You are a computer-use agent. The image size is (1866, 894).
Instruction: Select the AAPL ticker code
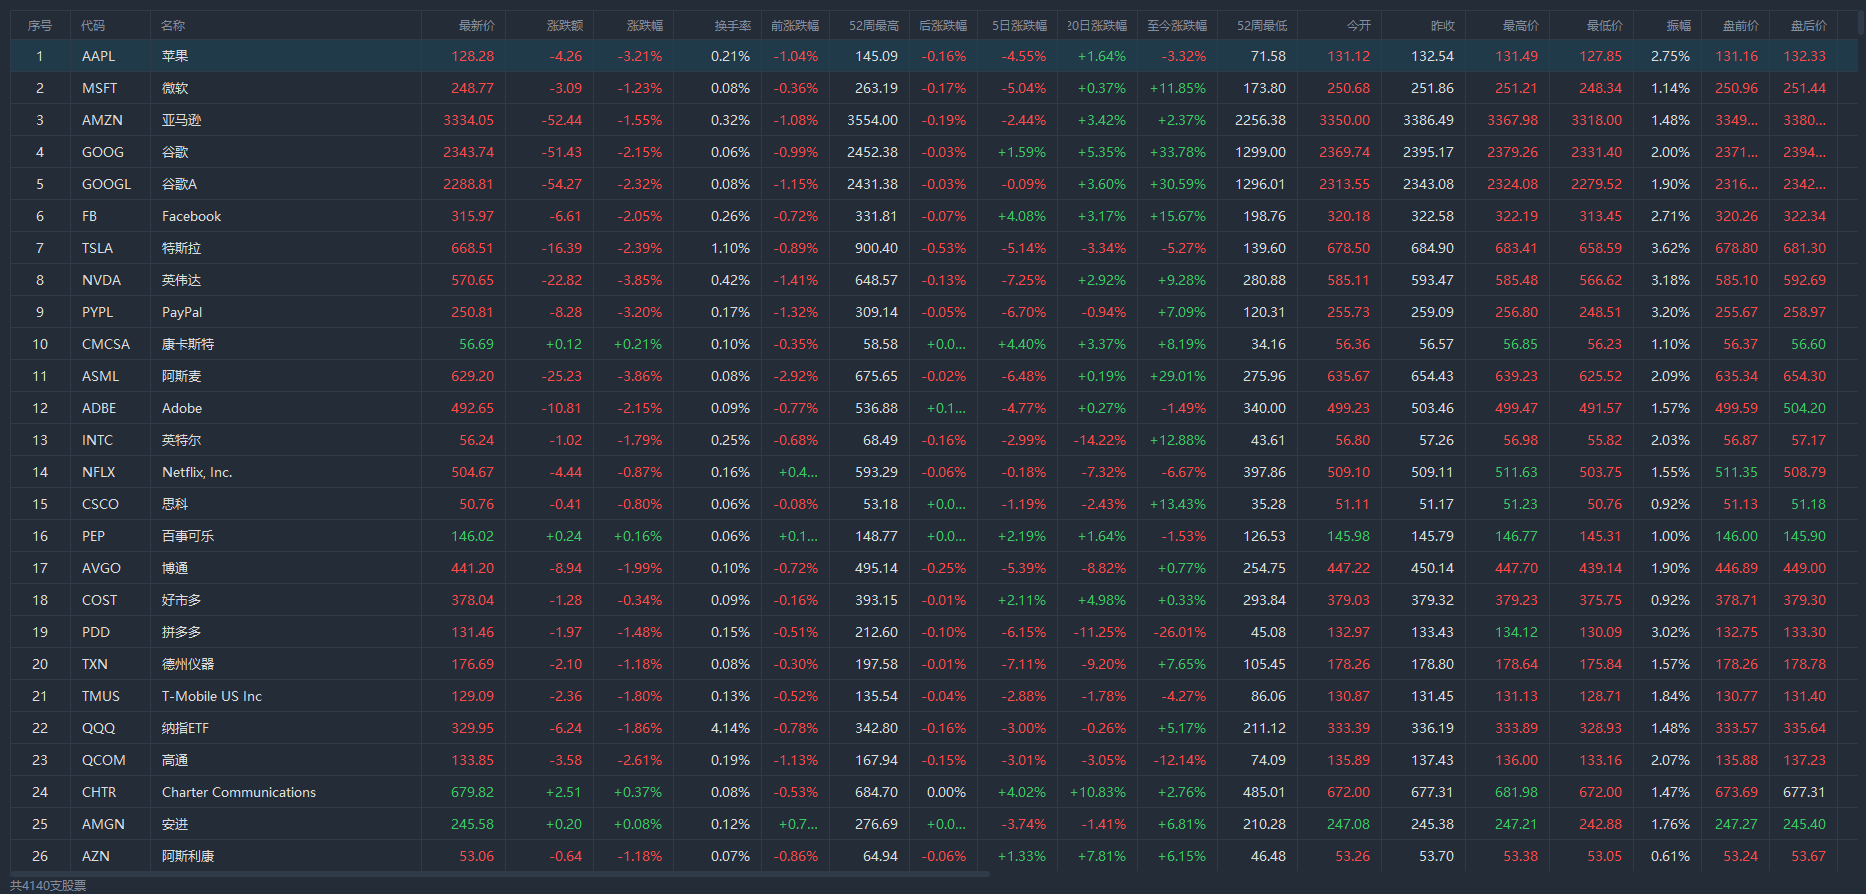tap(98, 56)
